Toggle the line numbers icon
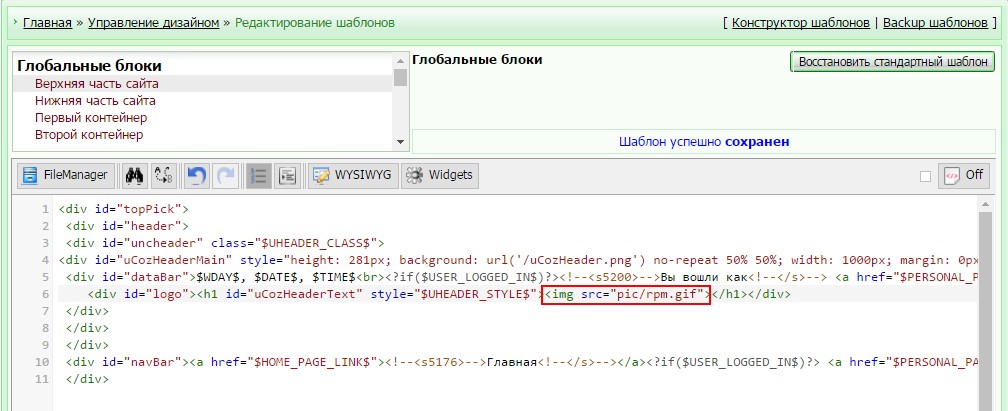Image resolution: width=1008 pixels, height=411 pixels. [258, 175]
